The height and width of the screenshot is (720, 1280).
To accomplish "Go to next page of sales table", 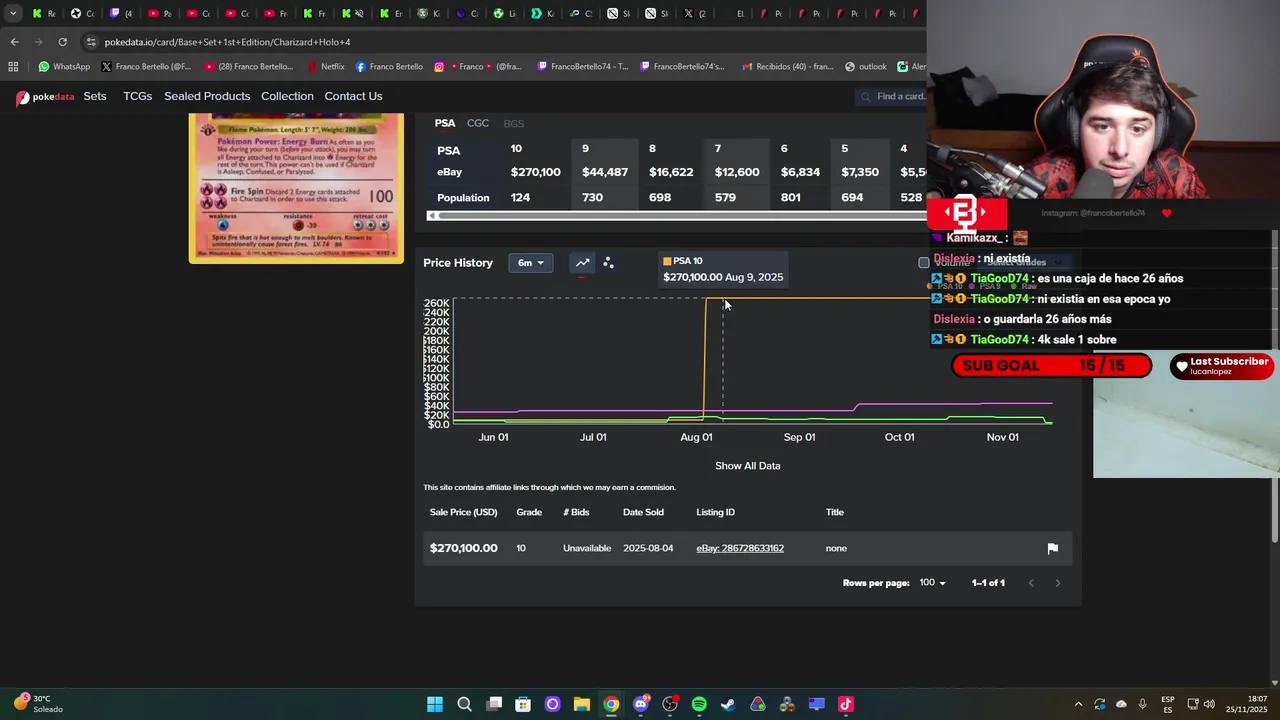I will coord(1057,583).
